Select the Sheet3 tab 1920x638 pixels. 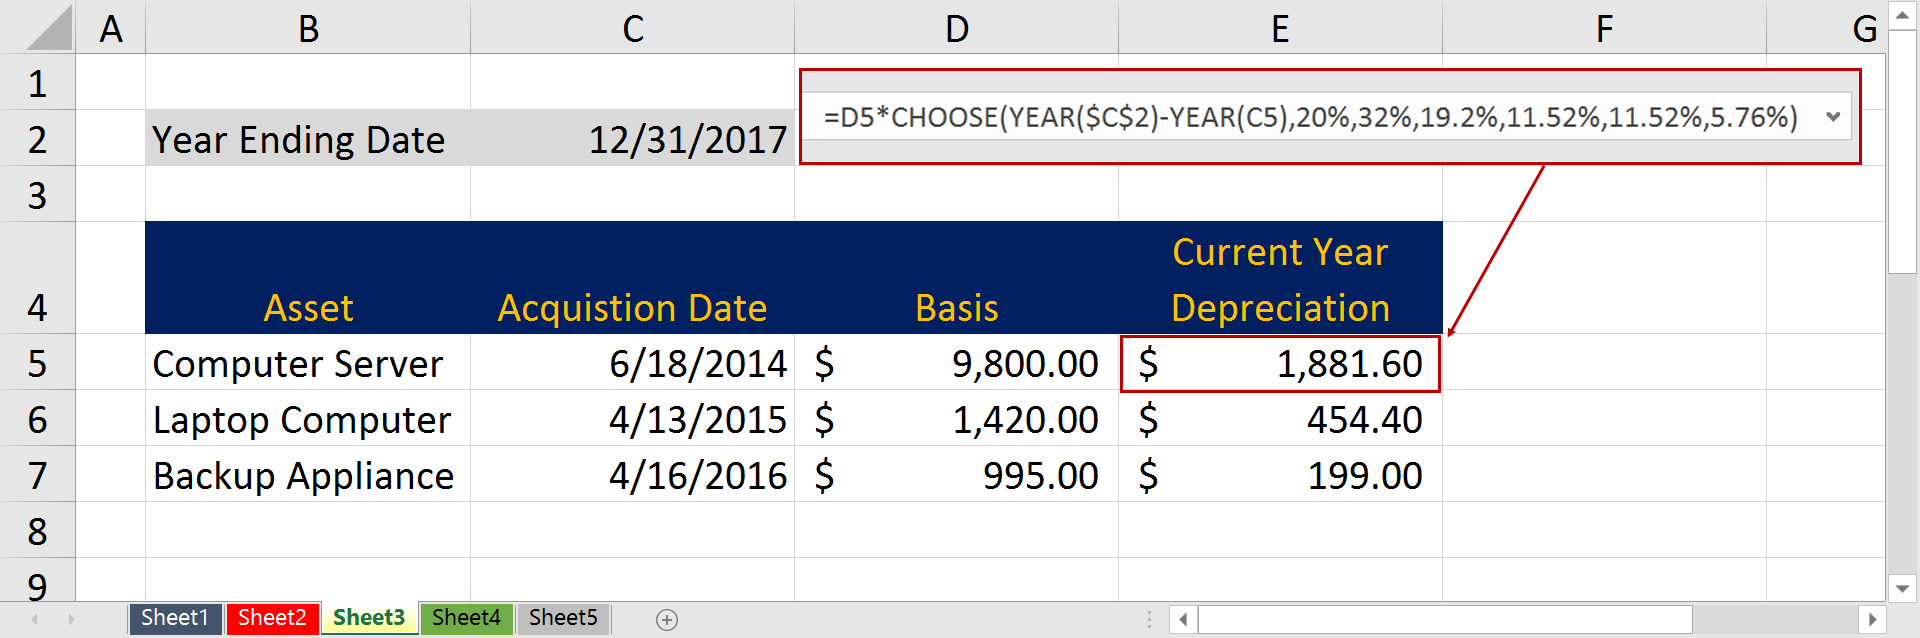pyautogui.click(x=369, y=618)
